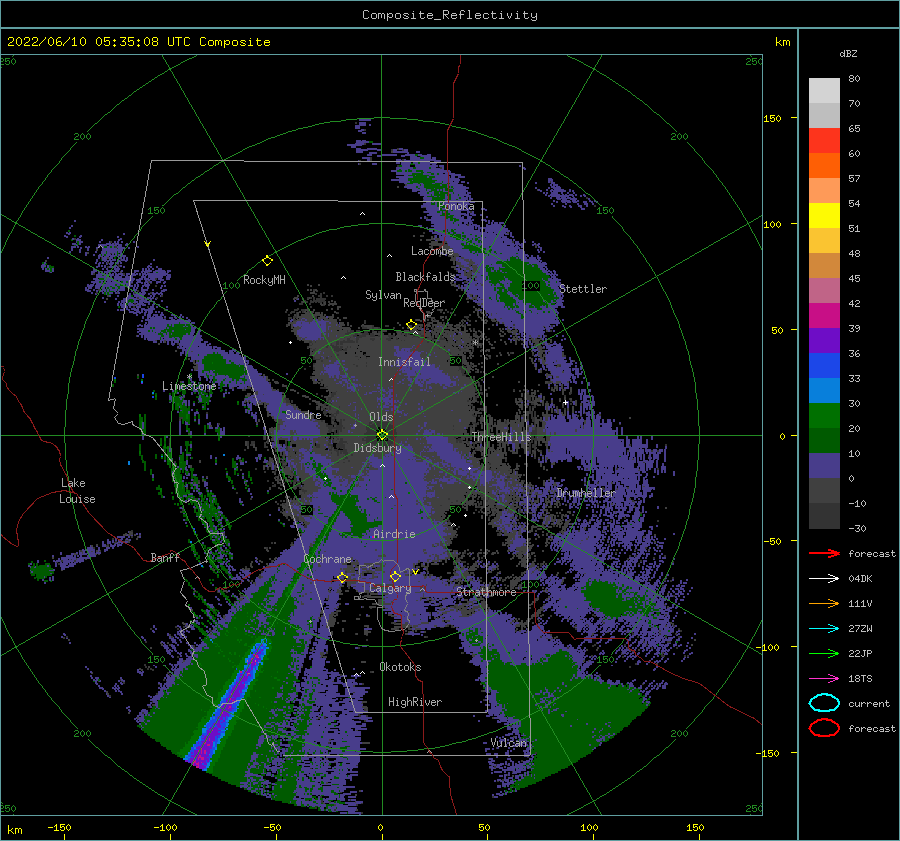Click the dBZ legend heading
The height and width of the screenshot is (841, 900).
(x=848, y=53)
